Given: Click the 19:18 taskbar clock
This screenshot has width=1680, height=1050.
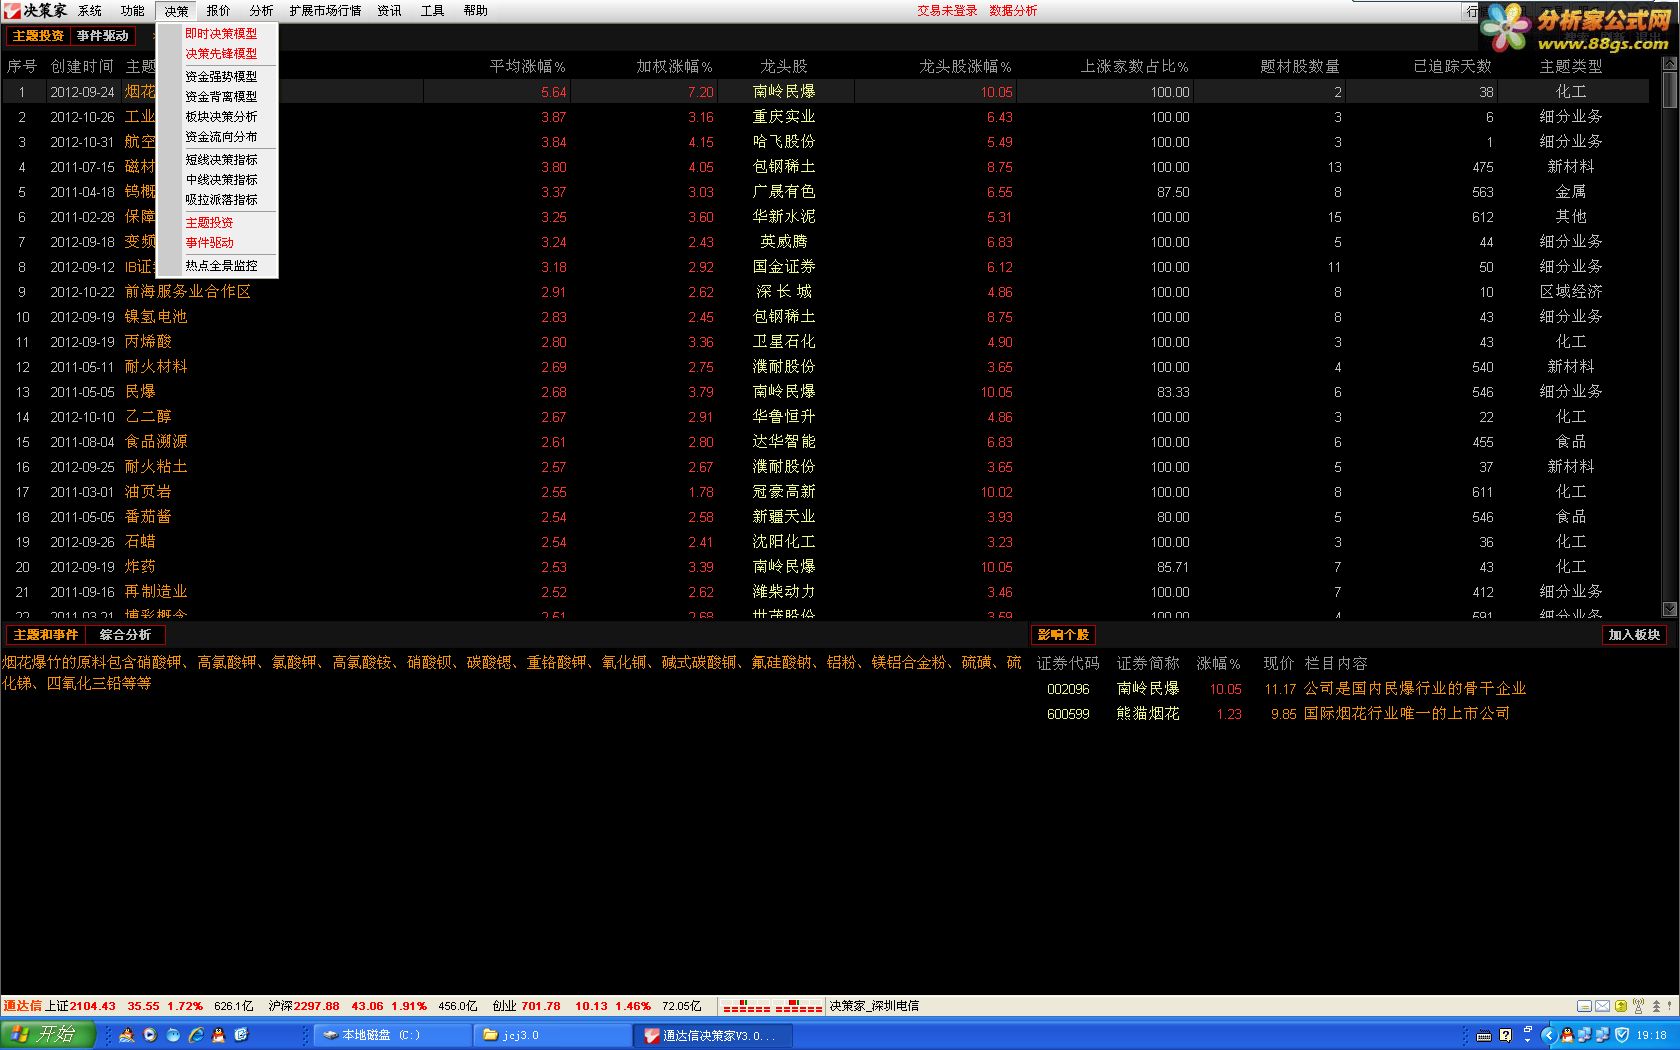Looking at the screenshot, I should 1652,1036.
